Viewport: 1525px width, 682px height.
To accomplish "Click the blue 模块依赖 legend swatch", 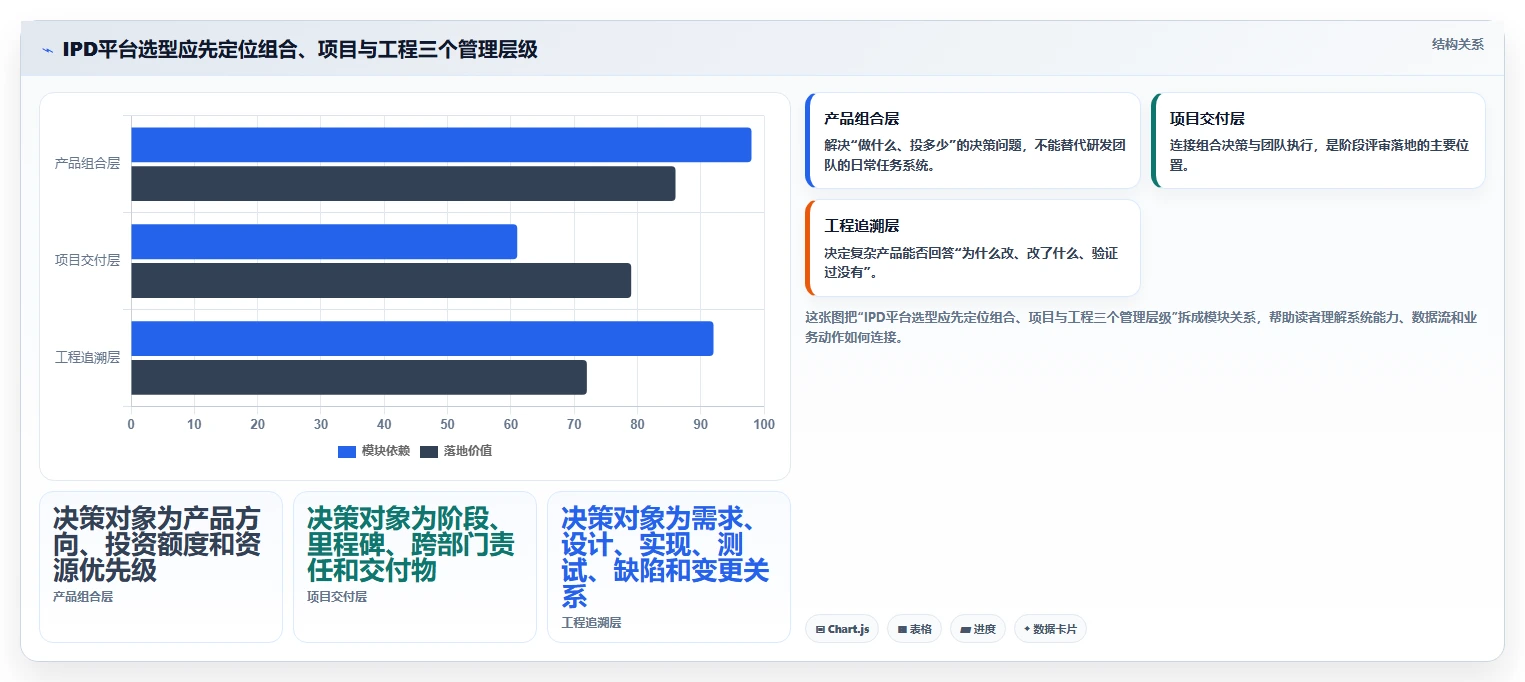I will (x=347, y=451).
